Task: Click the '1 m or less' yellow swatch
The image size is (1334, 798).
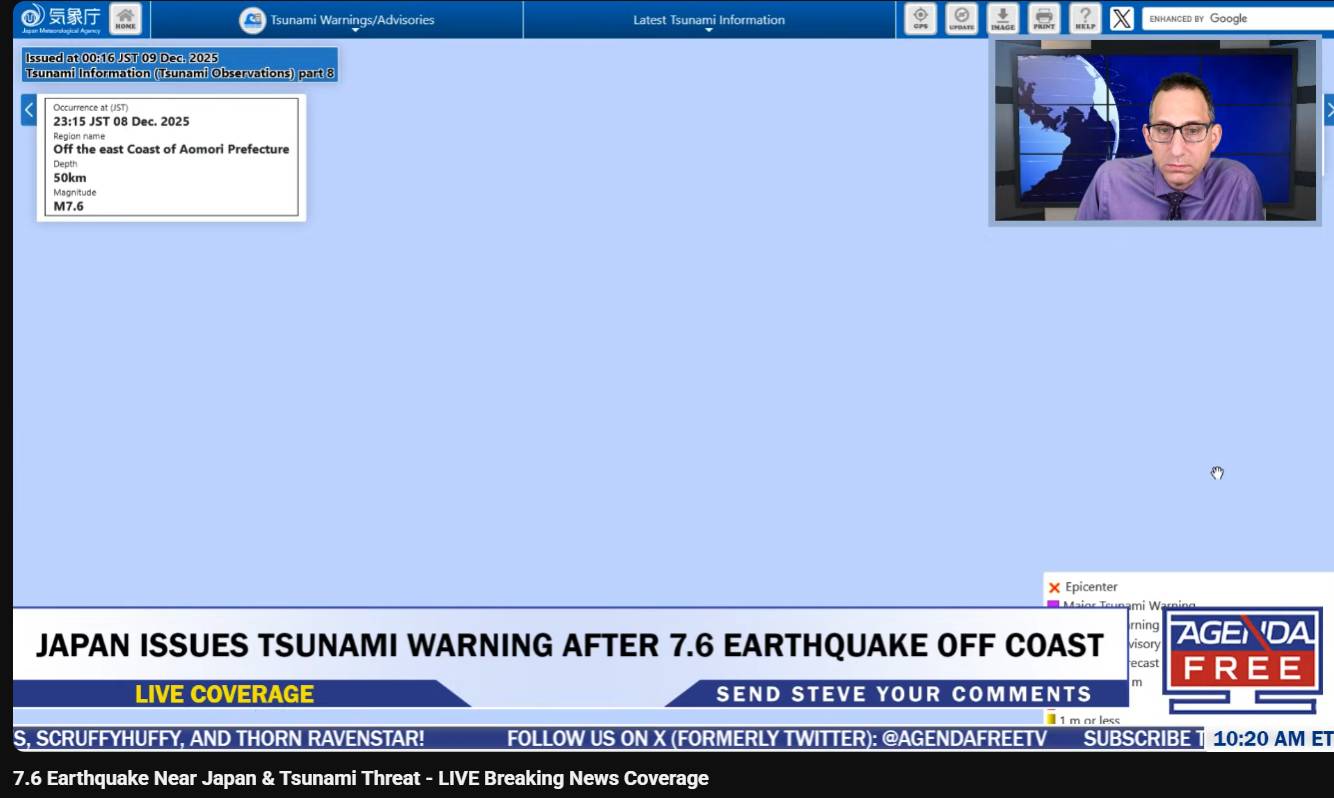Action: pyautogui.click(x=1051, y=719)
